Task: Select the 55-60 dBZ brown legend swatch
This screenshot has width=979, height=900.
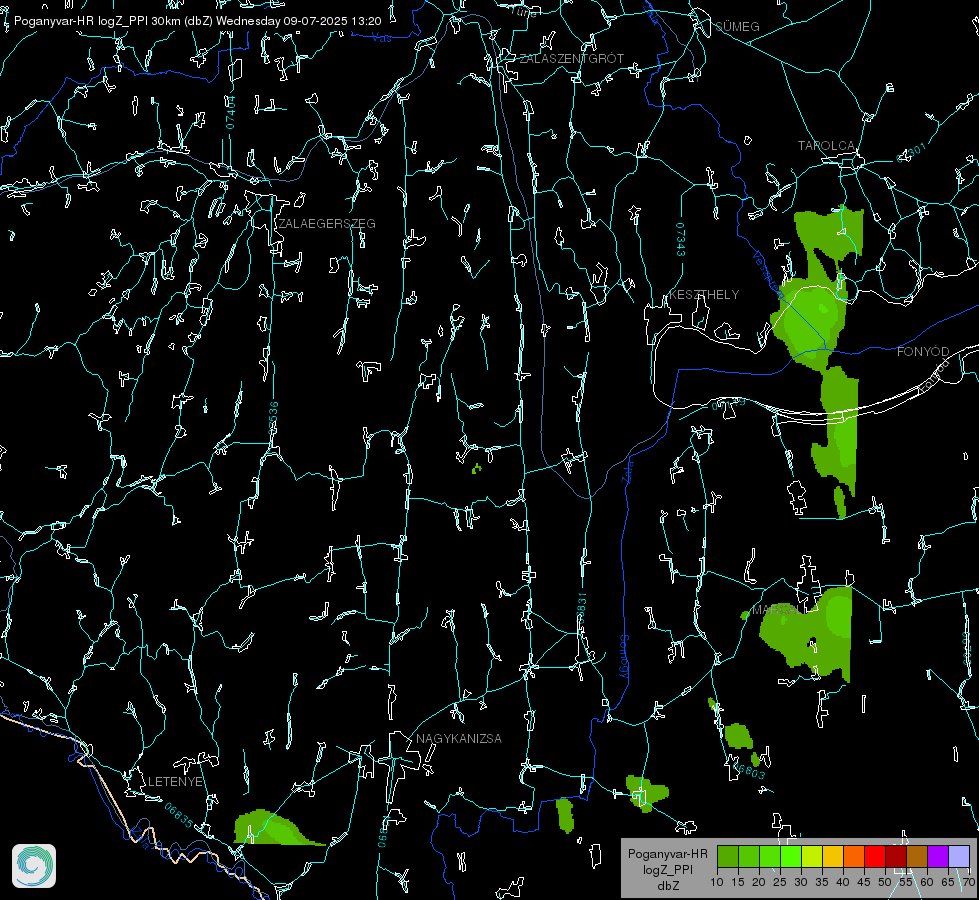Action: pyautogui.click(x=917, y=856)
